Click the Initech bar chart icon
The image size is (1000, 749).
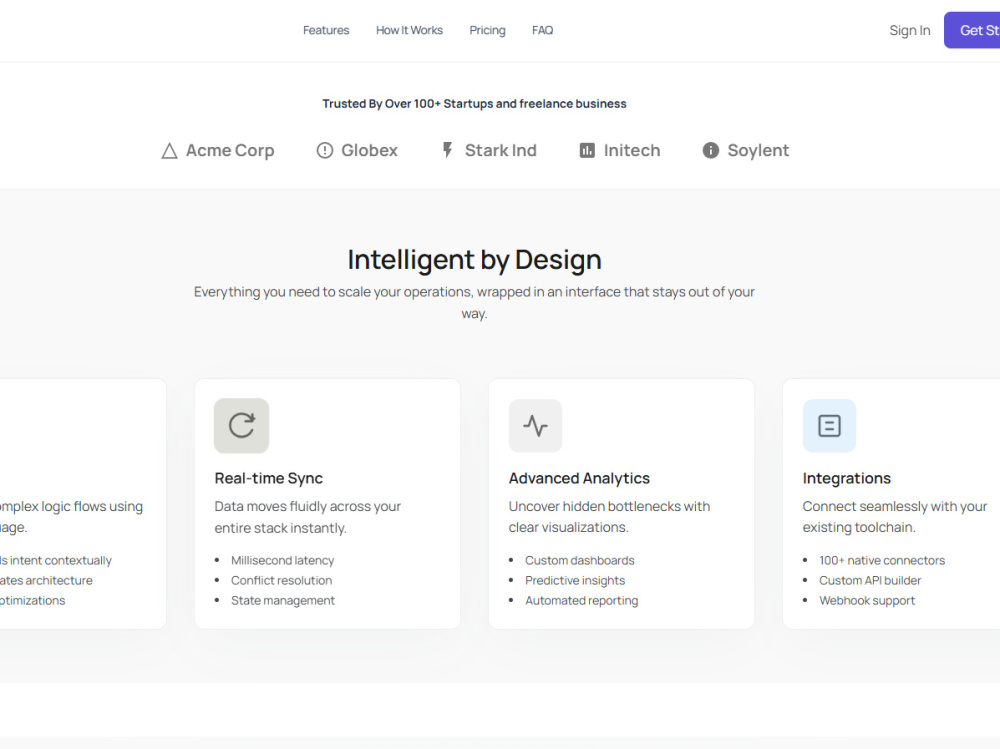(x=587, y=151)
